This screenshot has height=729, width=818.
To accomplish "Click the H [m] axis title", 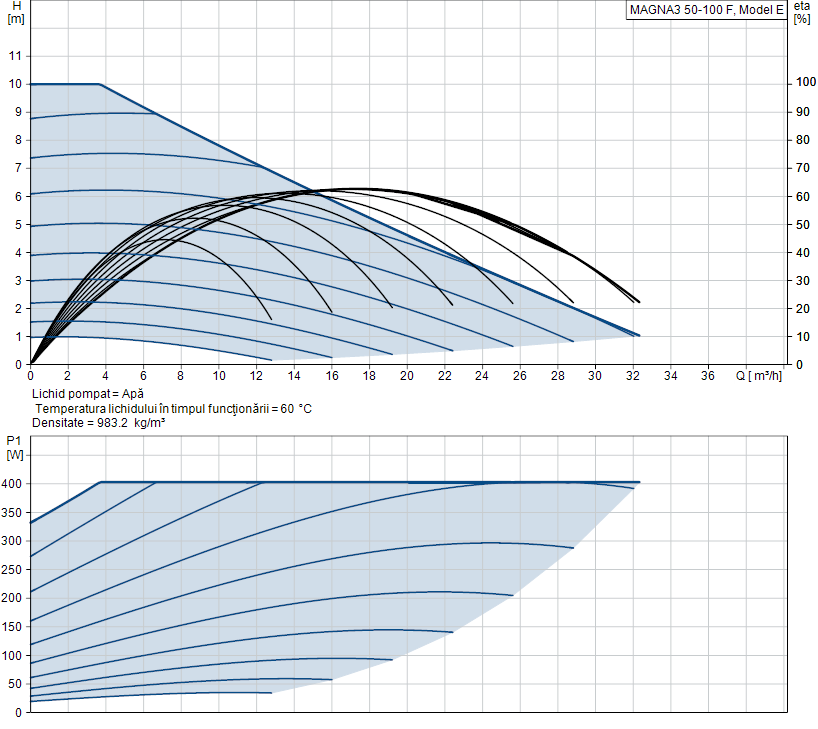I will click(x=16, y=13).
